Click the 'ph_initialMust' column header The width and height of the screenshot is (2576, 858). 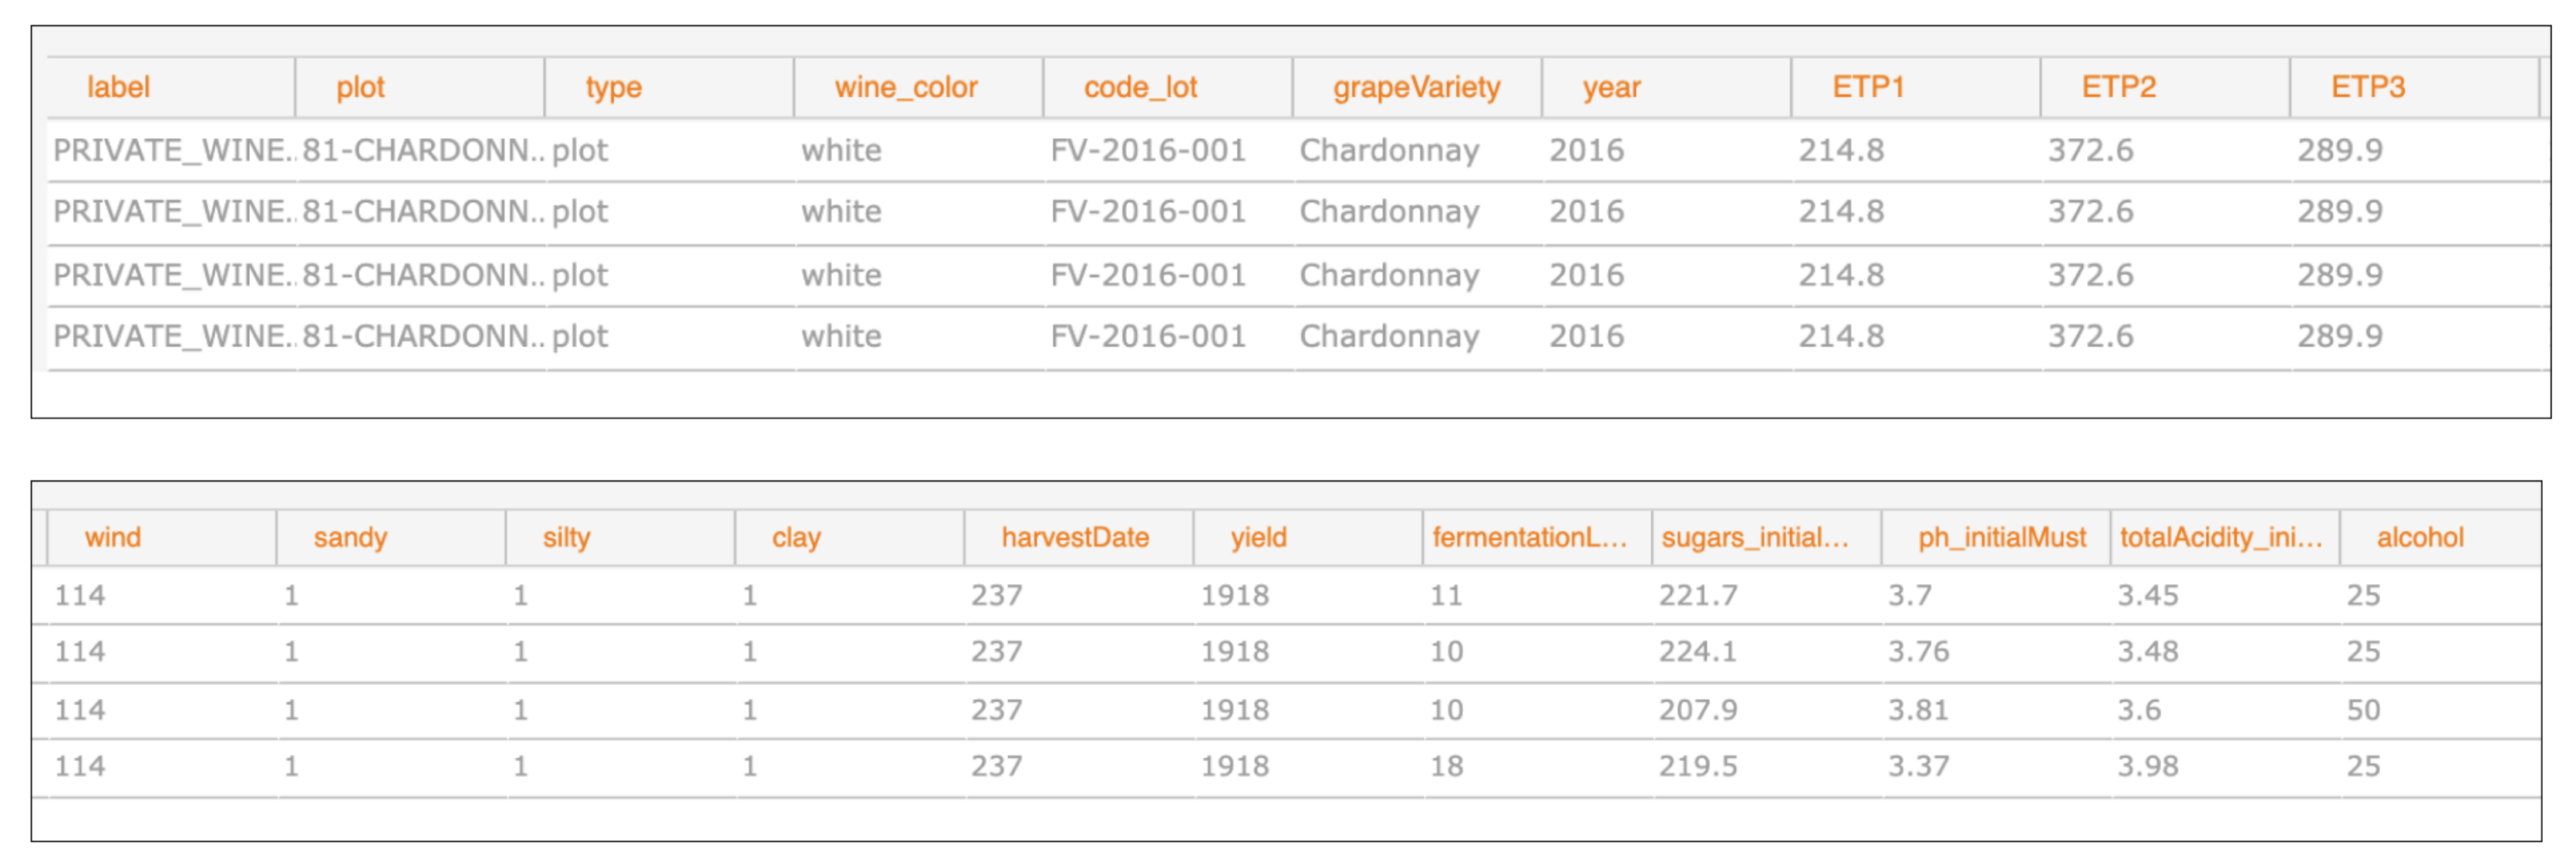2001,538
